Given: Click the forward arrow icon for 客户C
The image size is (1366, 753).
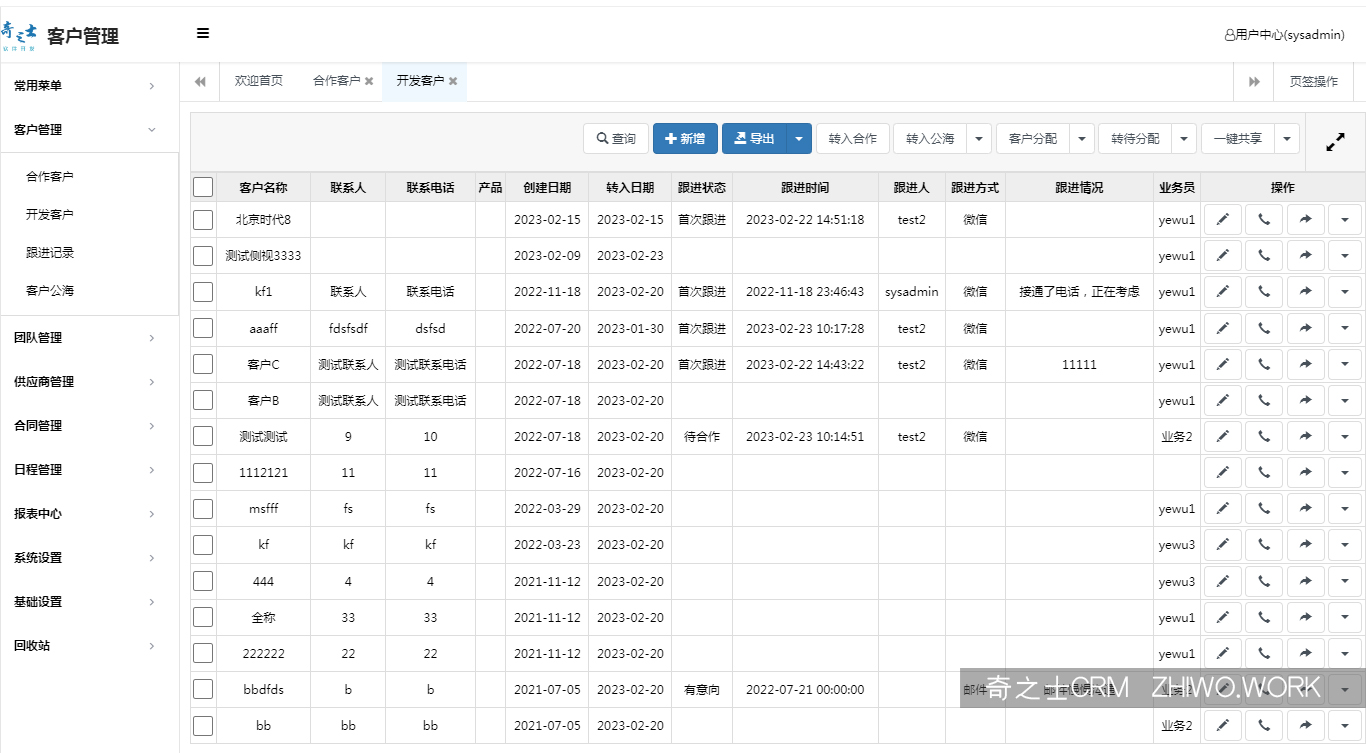Looking at the screenshot, I should (x=1305, y=363).
